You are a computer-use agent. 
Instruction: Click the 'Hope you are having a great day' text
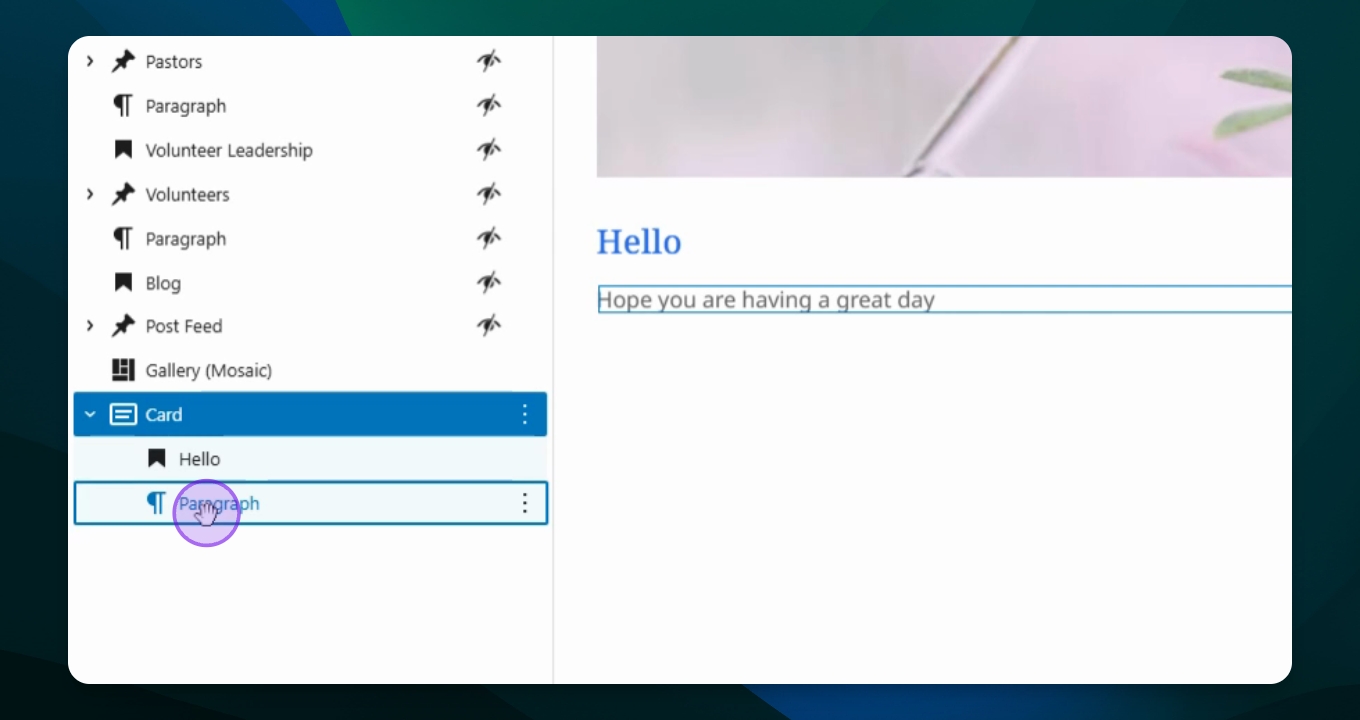click(x=766, y=299)
